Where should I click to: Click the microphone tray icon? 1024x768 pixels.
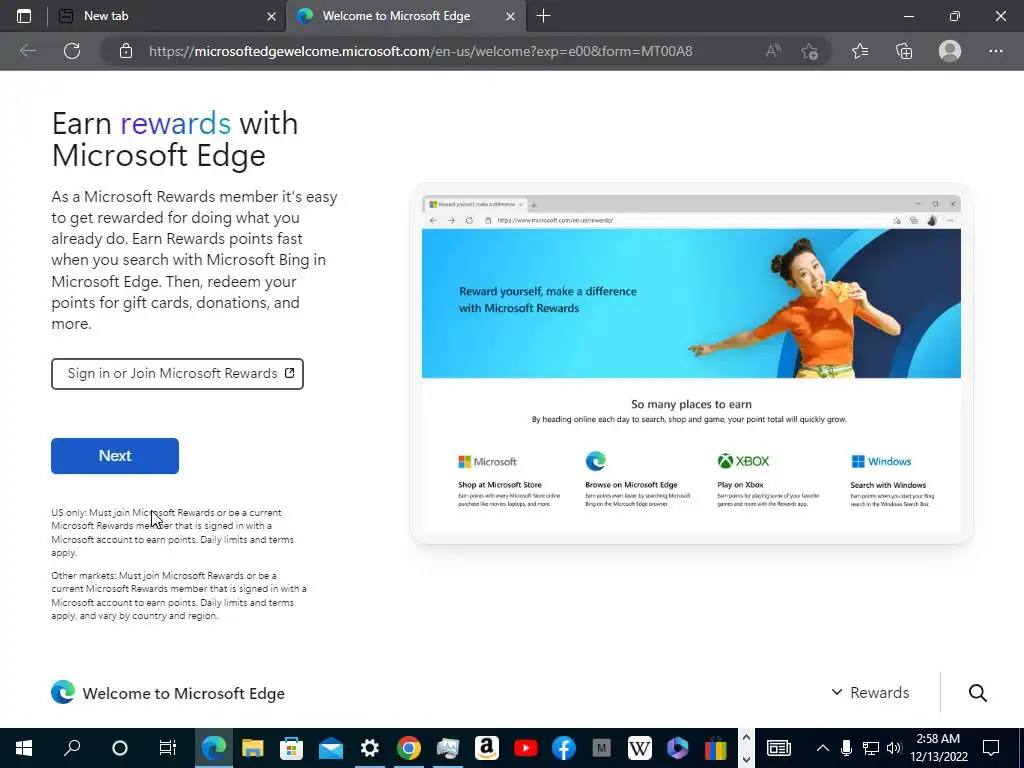[x=846, y=748]
